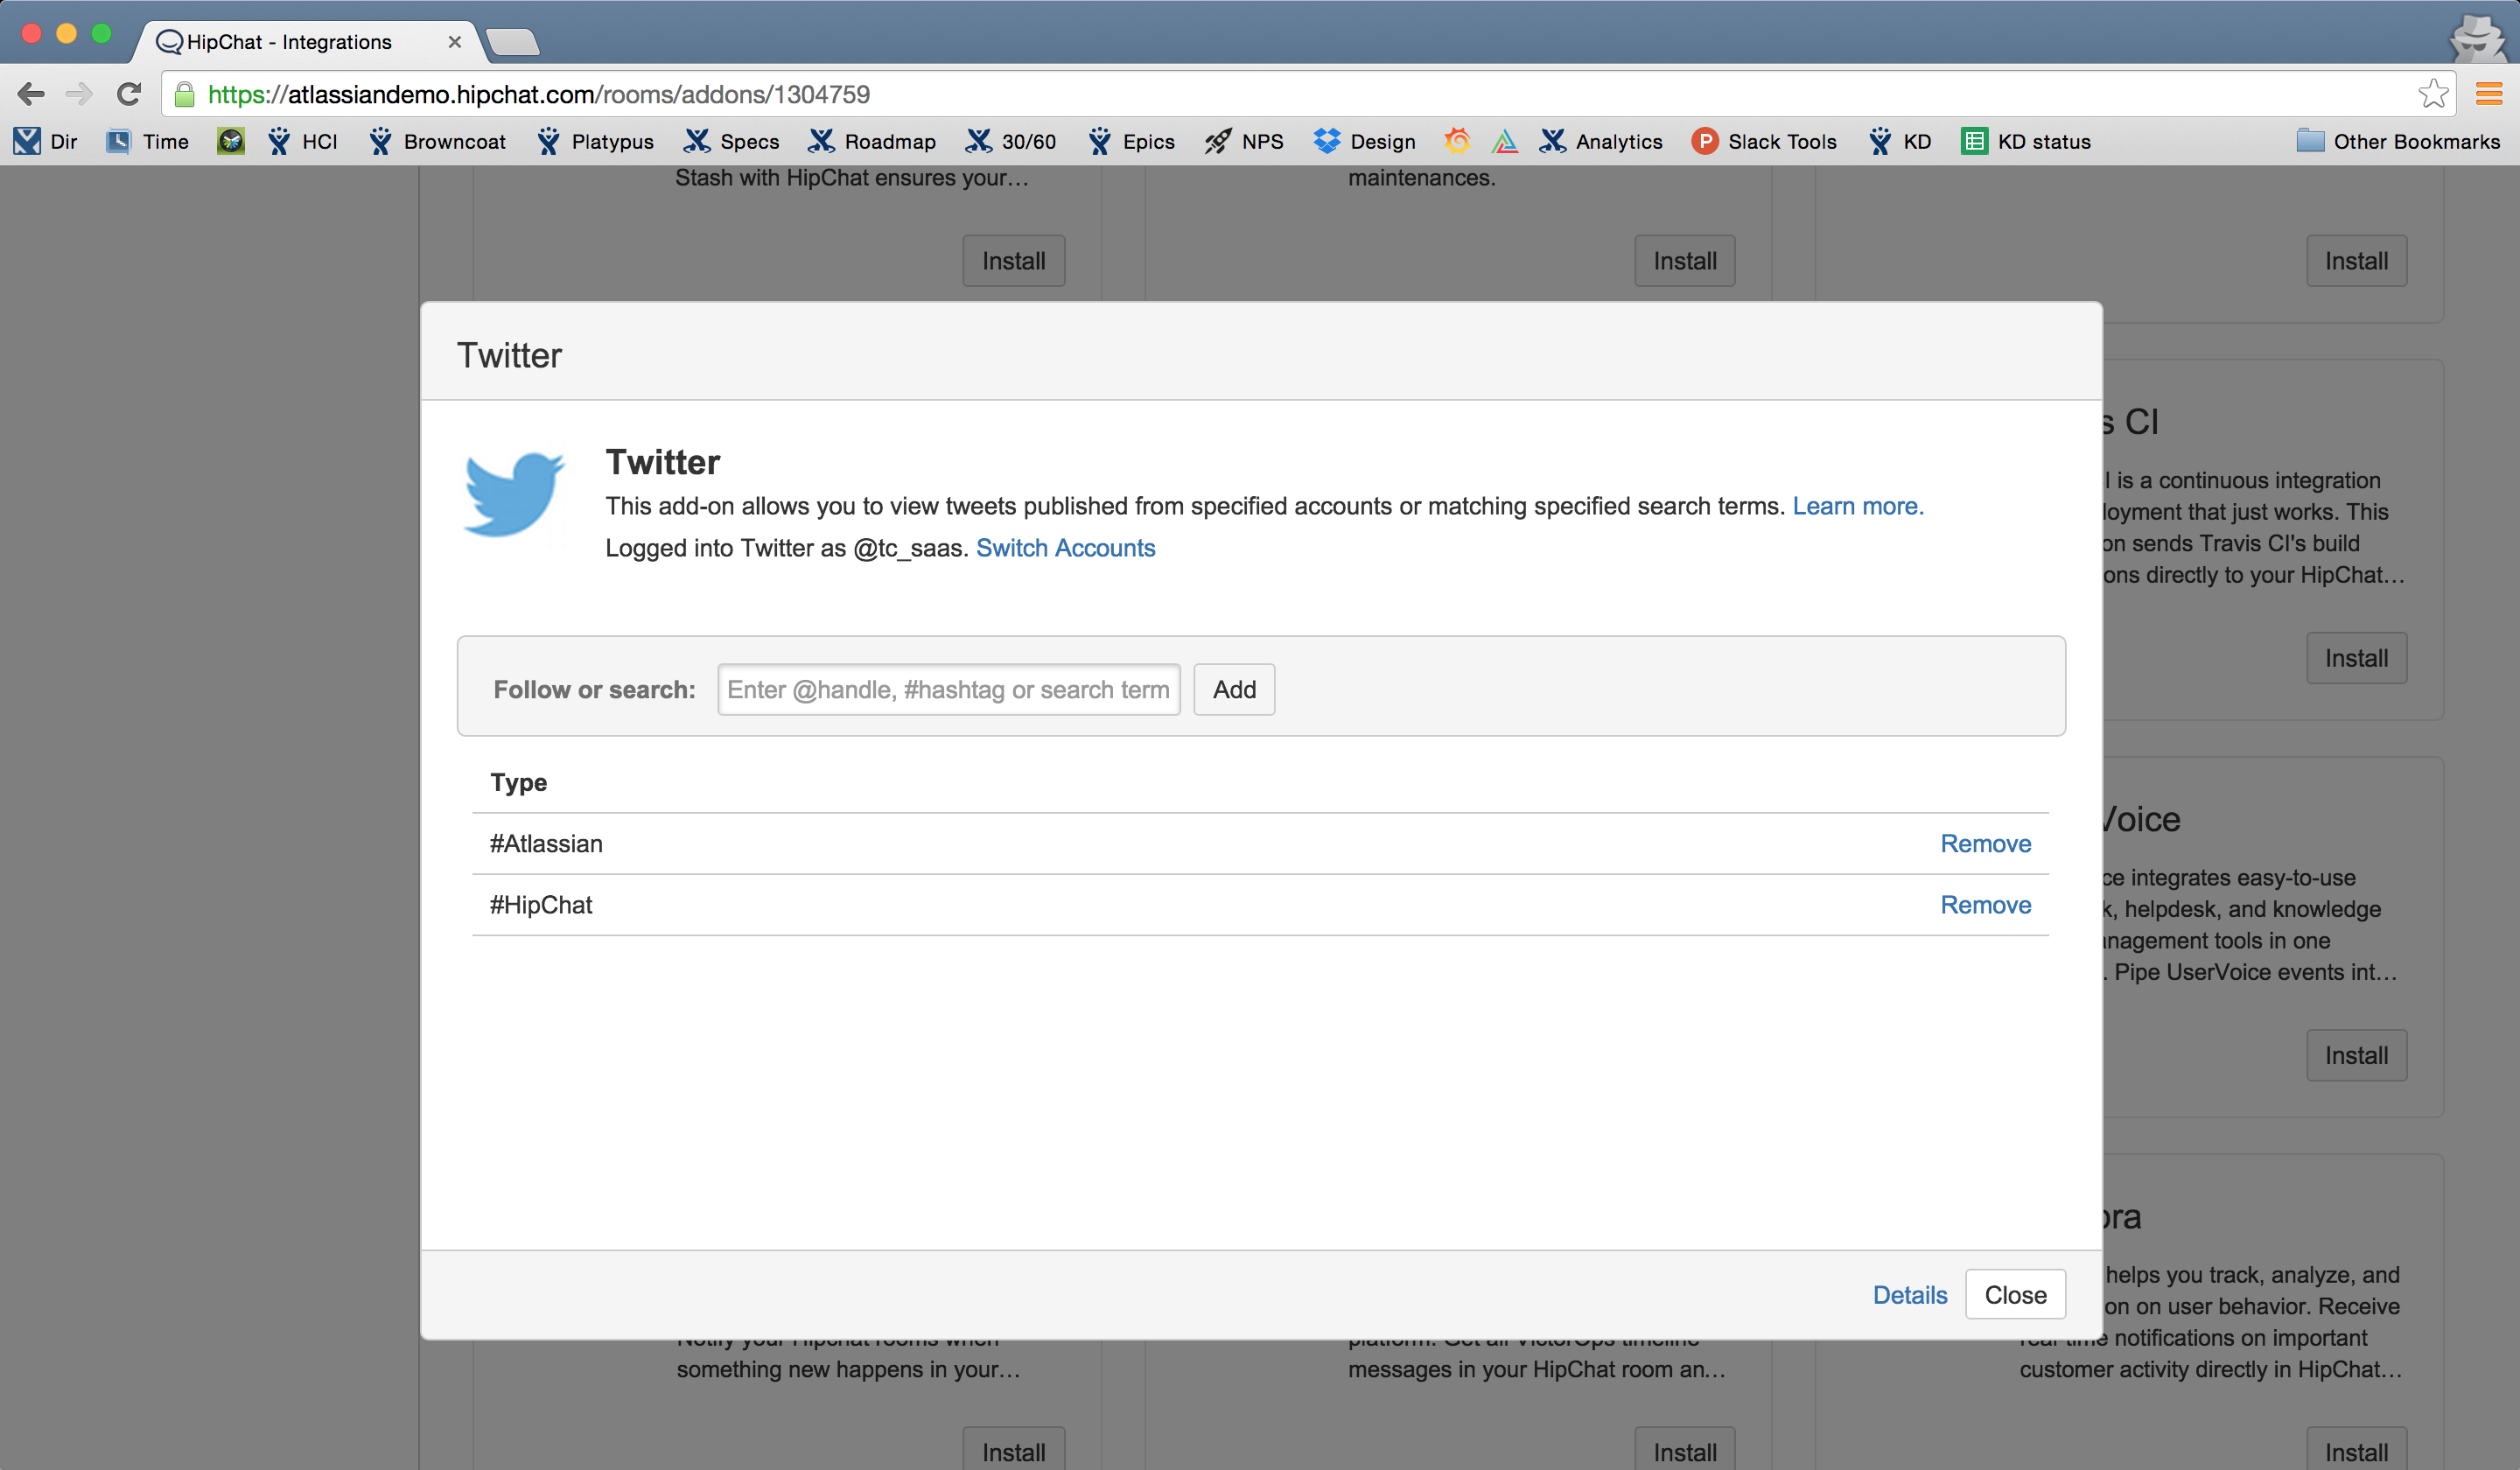Focus the Follow or search field

(x=947, y=689)
